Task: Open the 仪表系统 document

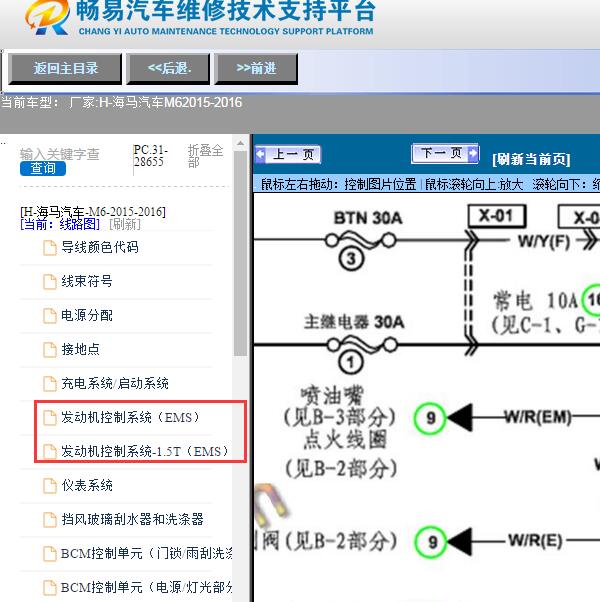Action: pos(87,486)
